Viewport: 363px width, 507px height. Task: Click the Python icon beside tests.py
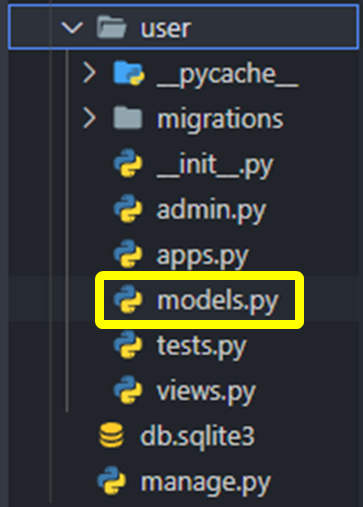coord(128,345)
